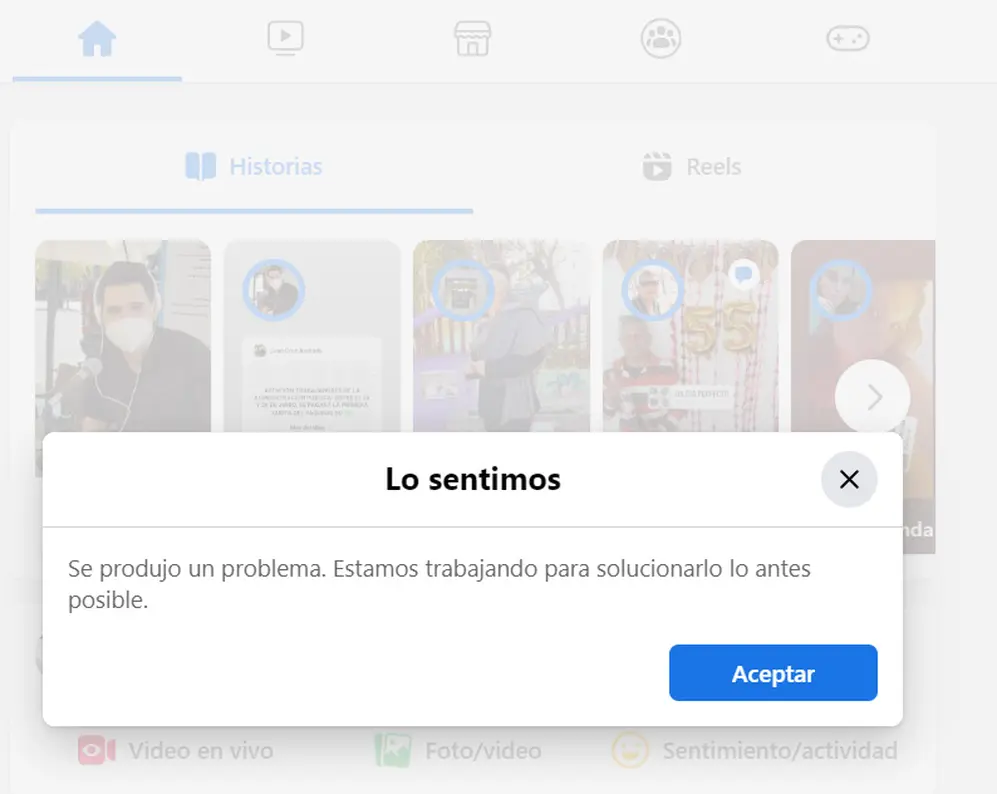Open the Watch video tab icon
The height and width of the screenshot is (794, 997).
pyautogui.click(x=285, y=38)
